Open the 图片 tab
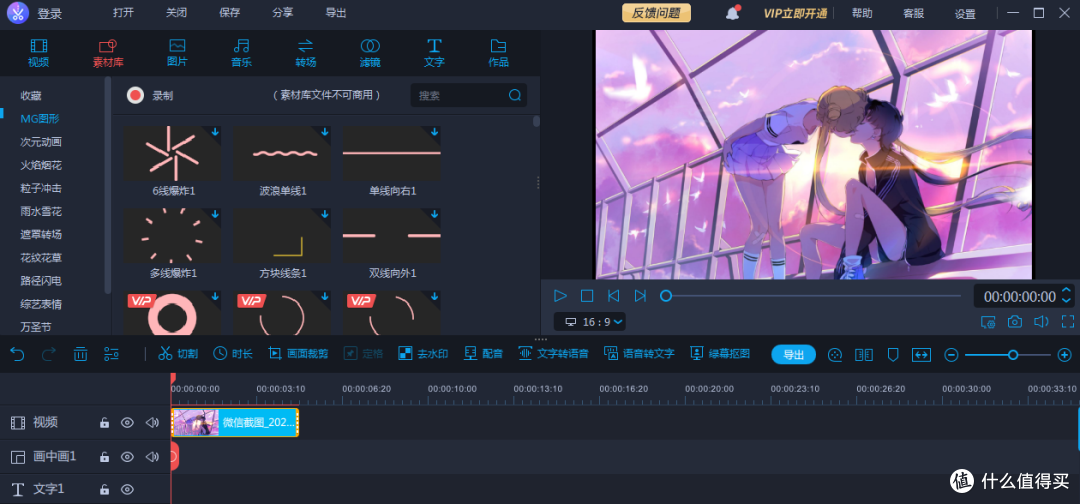Image resolution: width=1080 pixels, height=504 pixels. pyautogui.click(x=177, y=53)
